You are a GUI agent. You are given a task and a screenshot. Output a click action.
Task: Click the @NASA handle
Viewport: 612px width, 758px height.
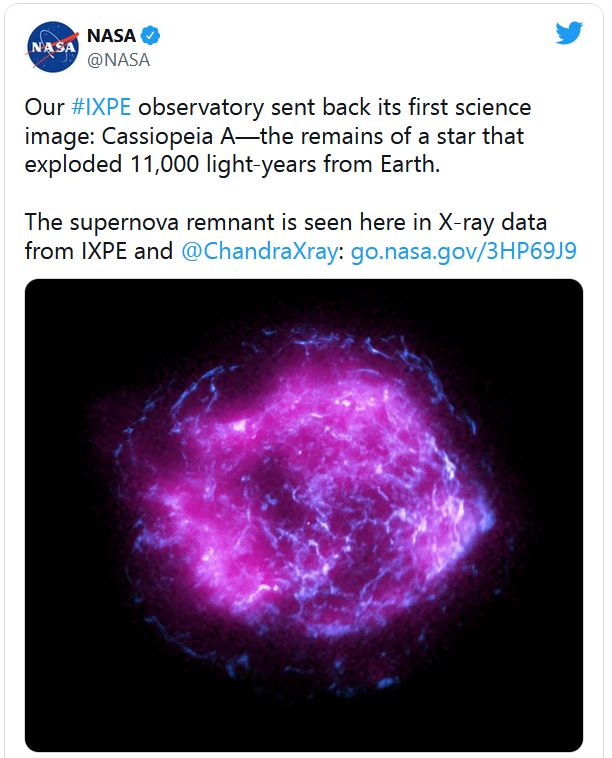(119, 60)
